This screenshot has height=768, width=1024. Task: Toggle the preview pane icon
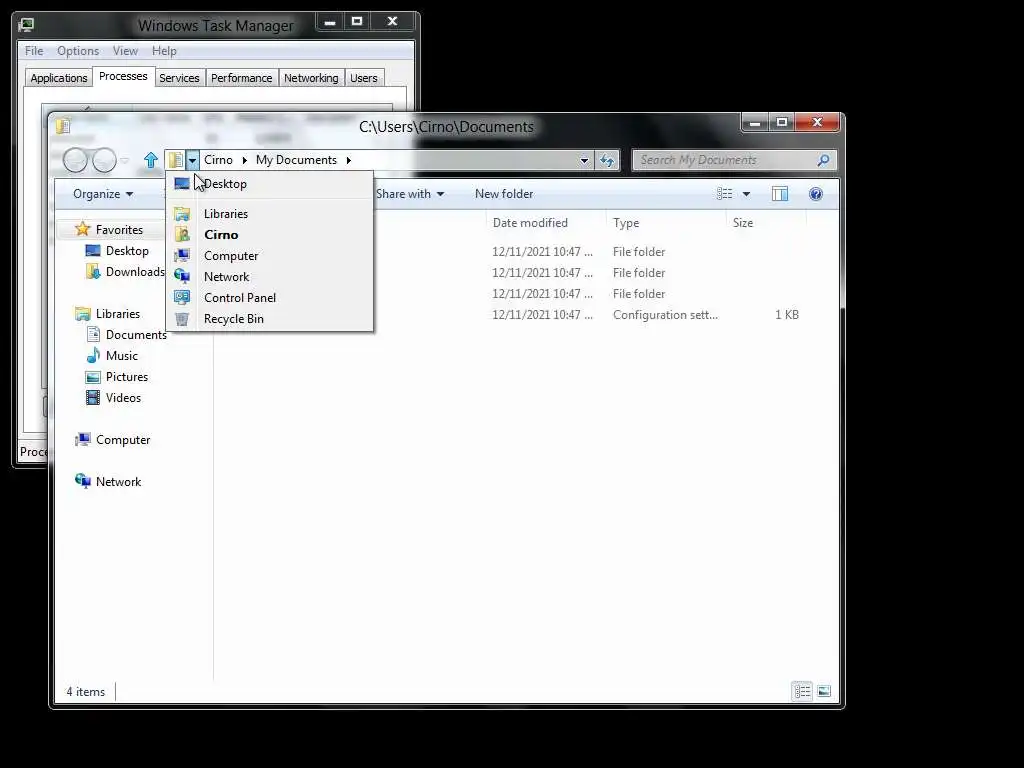780,194
